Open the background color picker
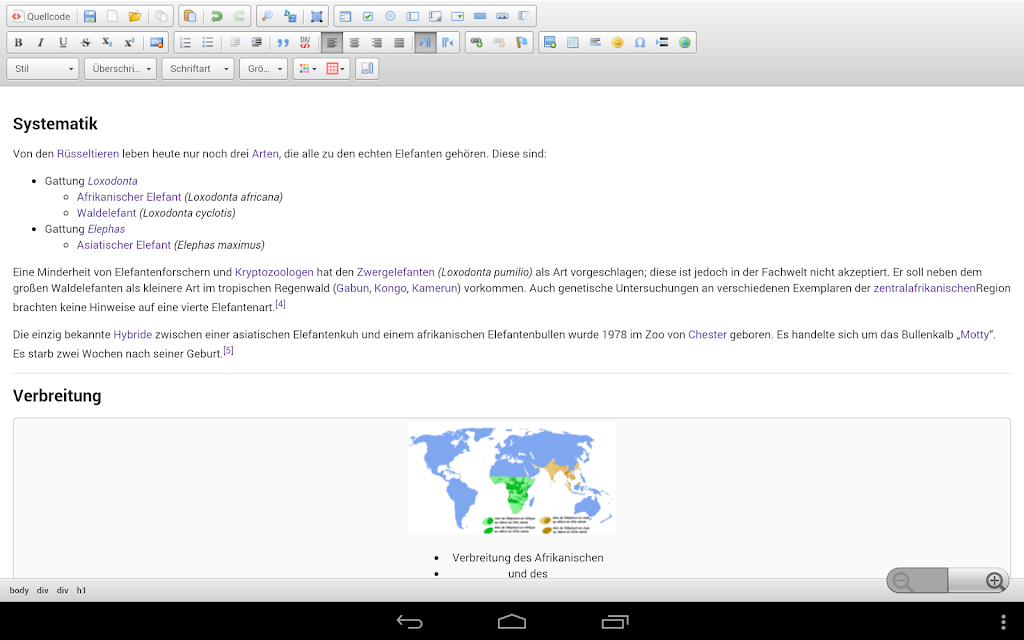The height and width of the screenshot is (640, 1024). coord(335,69)
